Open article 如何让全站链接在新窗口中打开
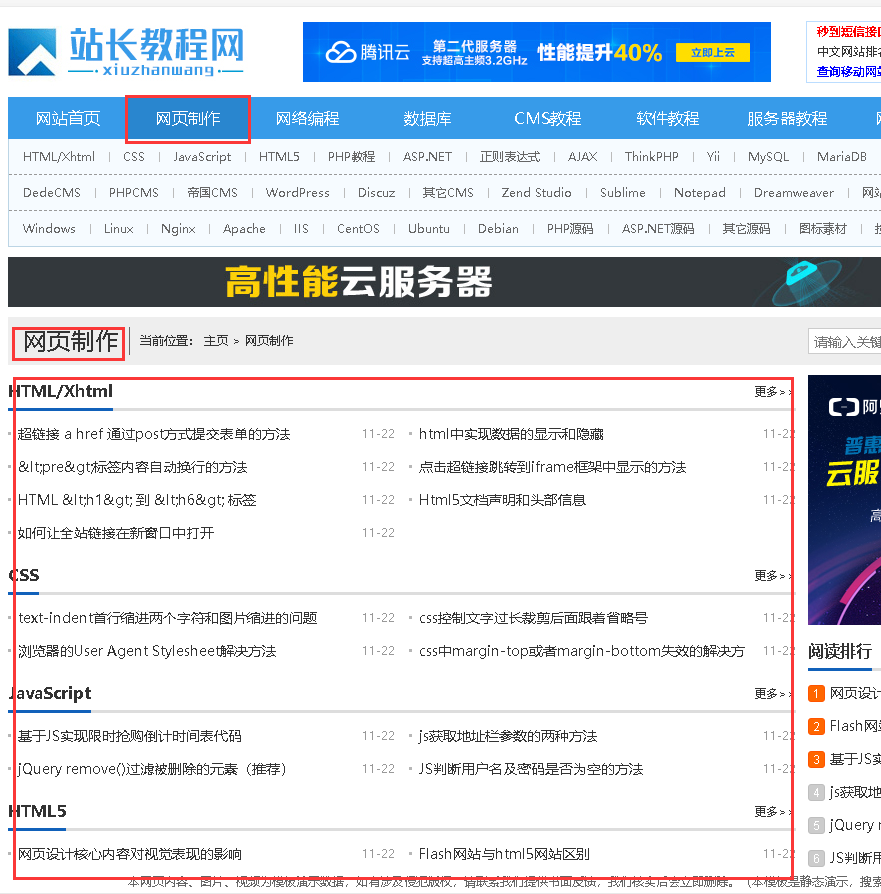Screen dimensions: 881x894 click(116, 534)
